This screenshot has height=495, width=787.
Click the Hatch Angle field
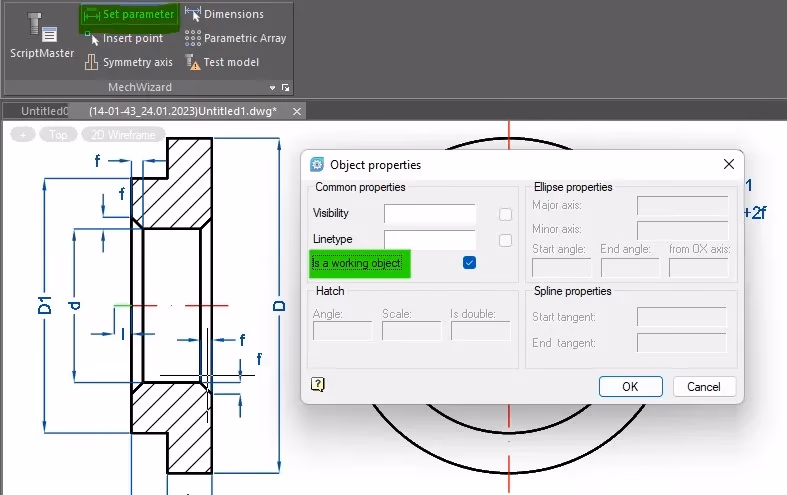pyautogui.click(x=342, y=331)
